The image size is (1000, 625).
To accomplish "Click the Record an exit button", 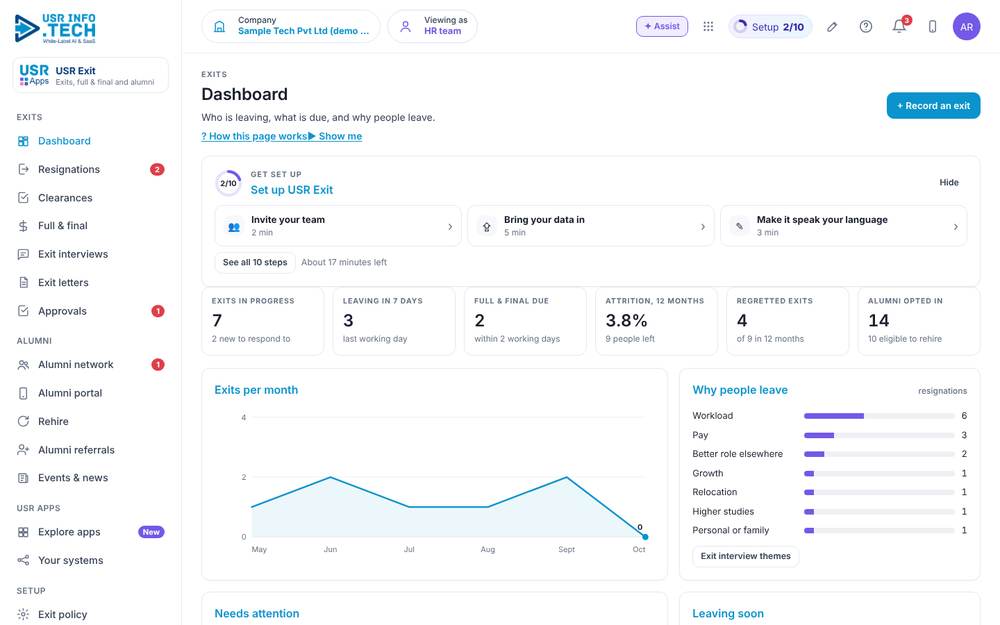I will pyautogui.click(x=933, y=106).
